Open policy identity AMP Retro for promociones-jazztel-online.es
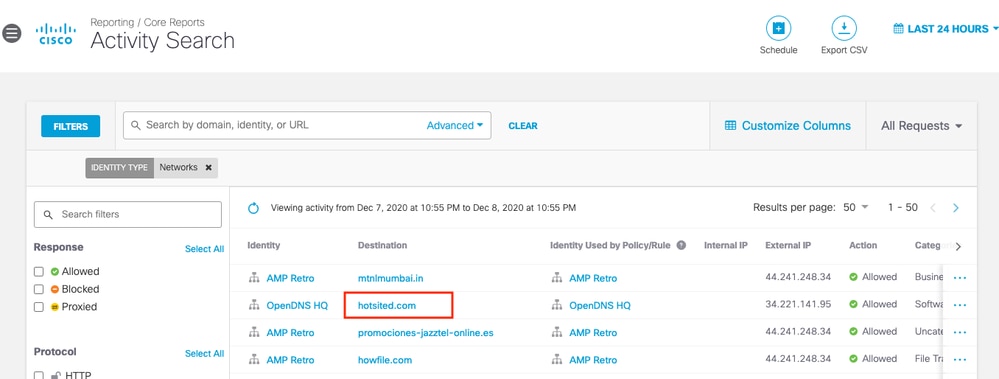This screenshot has height=379, width=999. pyautogui.click(x=593, y=333)
